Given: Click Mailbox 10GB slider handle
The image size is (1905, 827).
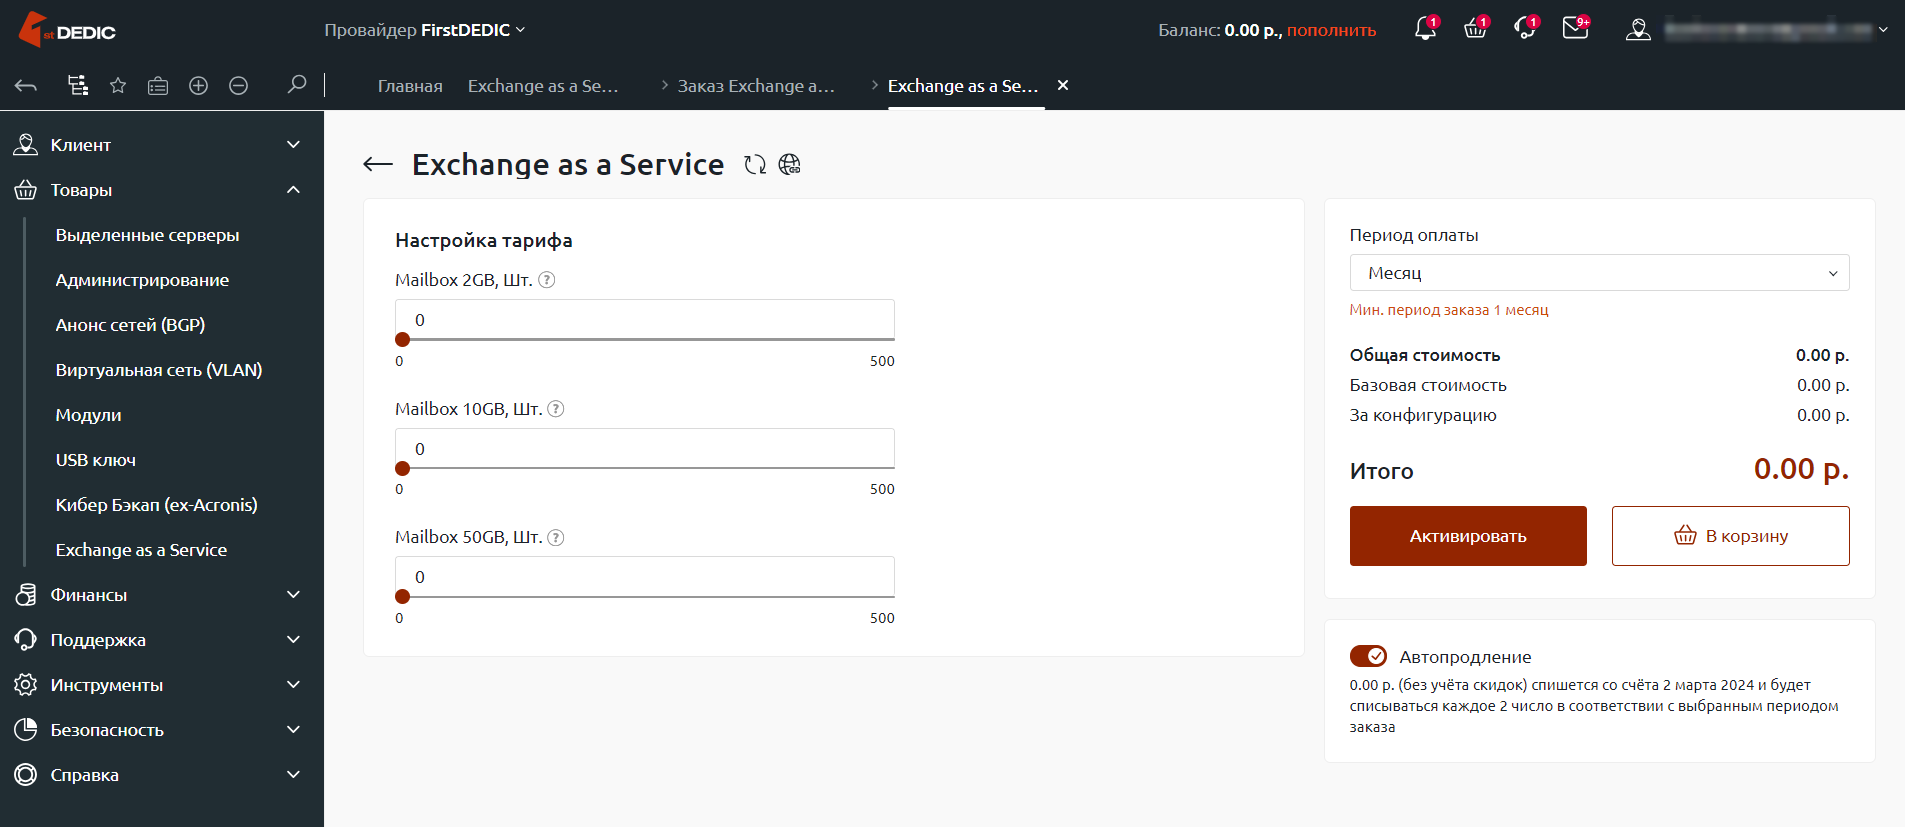Looking at the screenshot, I should [x=403, y=468].
